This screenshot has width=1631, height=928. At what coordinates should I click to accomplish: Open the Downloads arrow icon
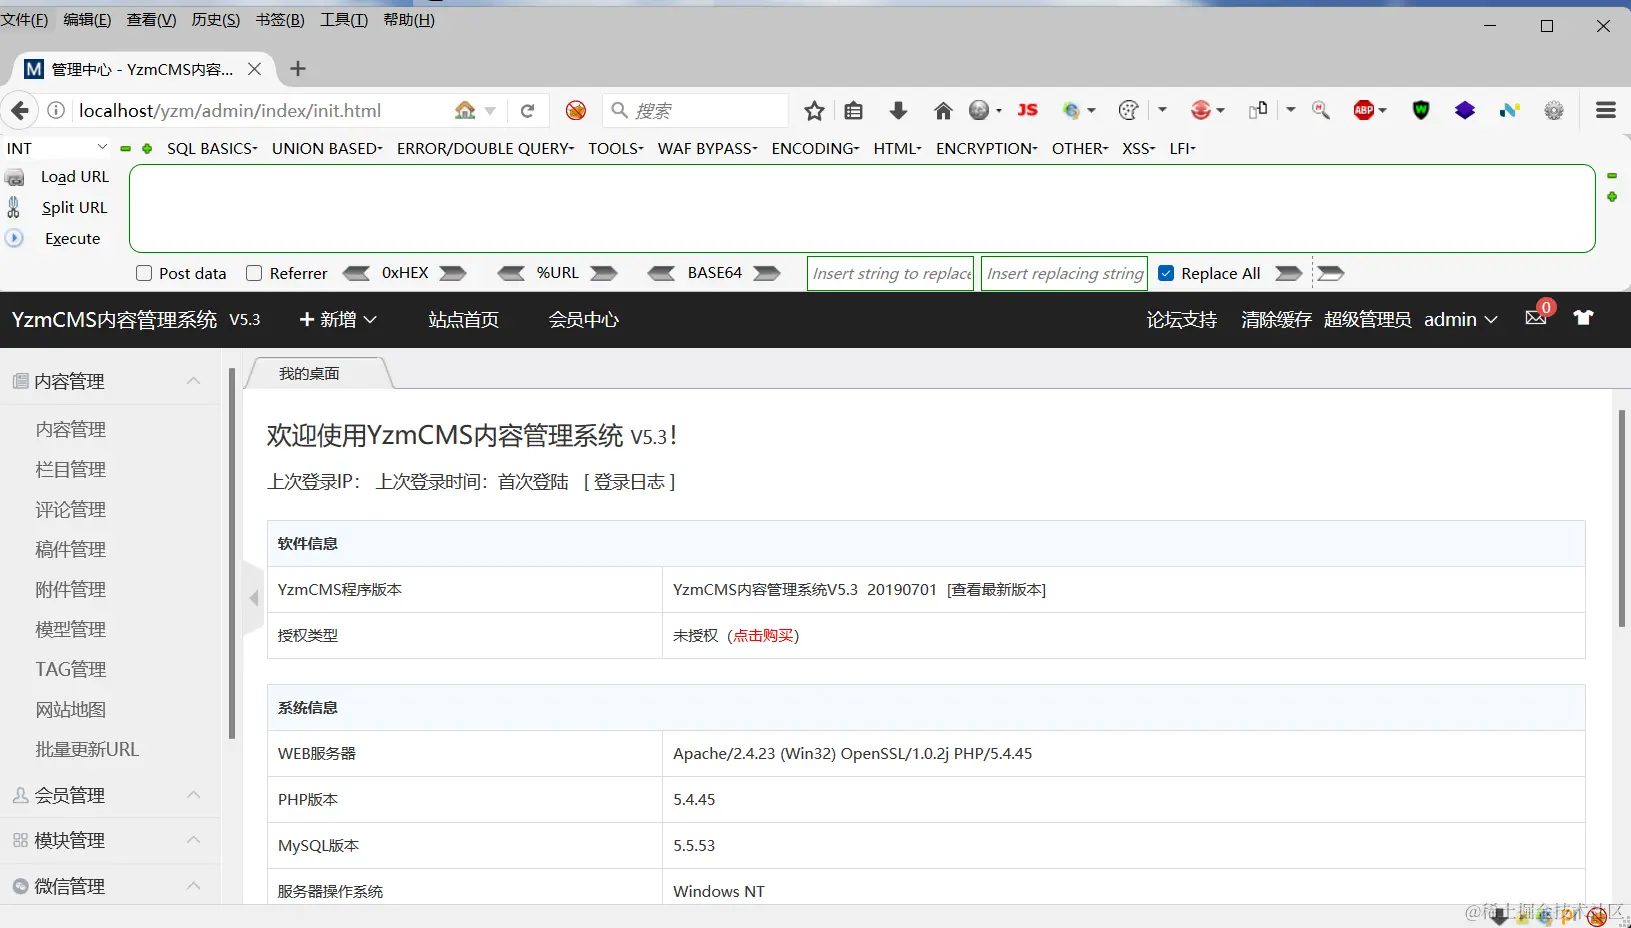898,110
